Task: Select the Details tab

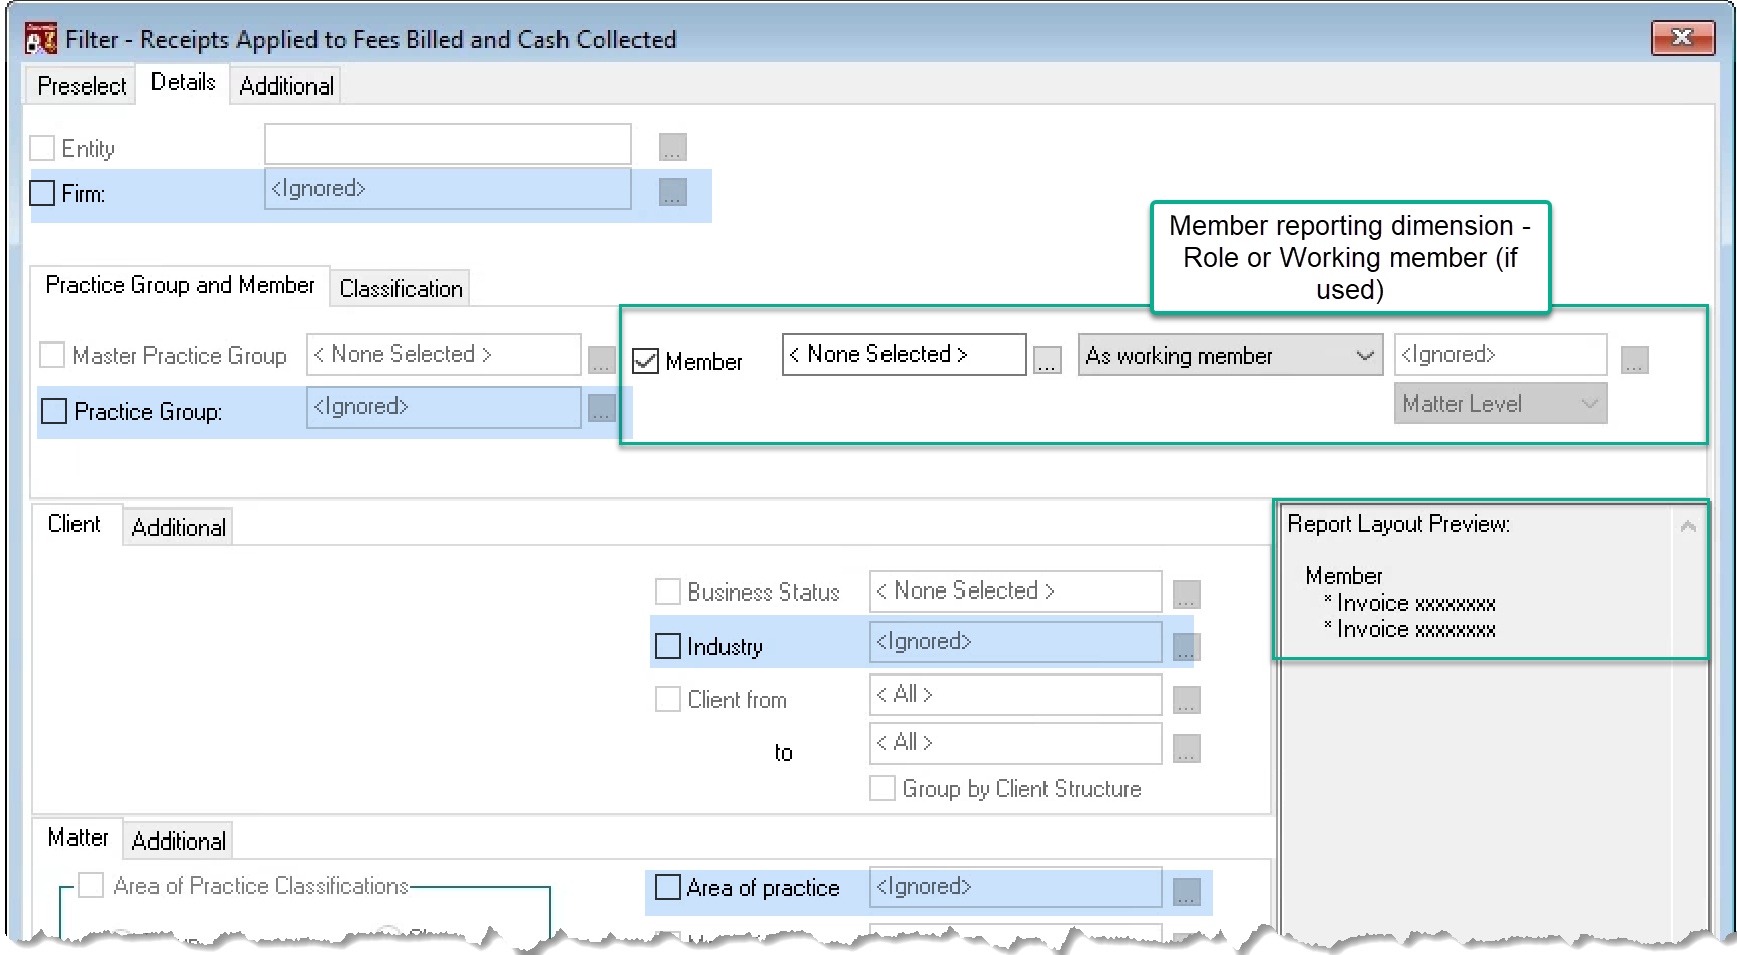Action: [183, 82]
